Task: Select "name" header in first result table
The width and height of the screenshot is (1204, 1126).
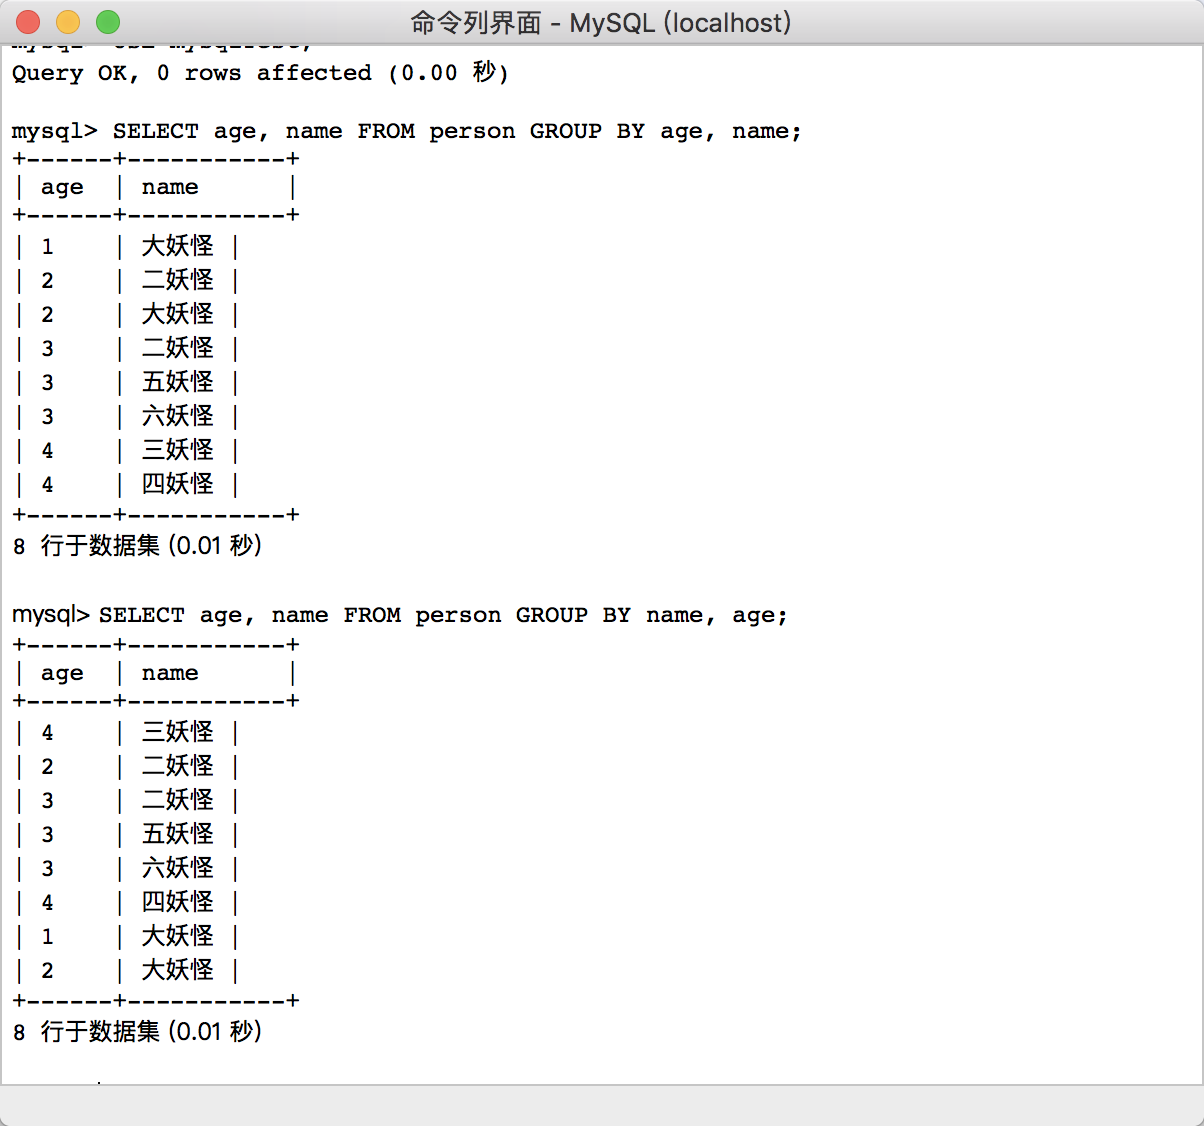Action: coord(170,187)
